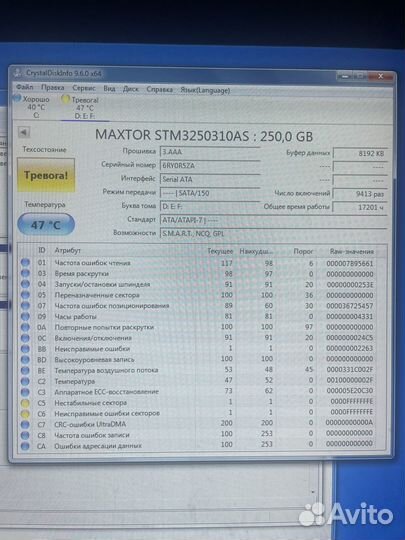The width and height of the screenshot is (405, 540).
Task: Open the Справка menu
Action: click(x=159, y=90)
